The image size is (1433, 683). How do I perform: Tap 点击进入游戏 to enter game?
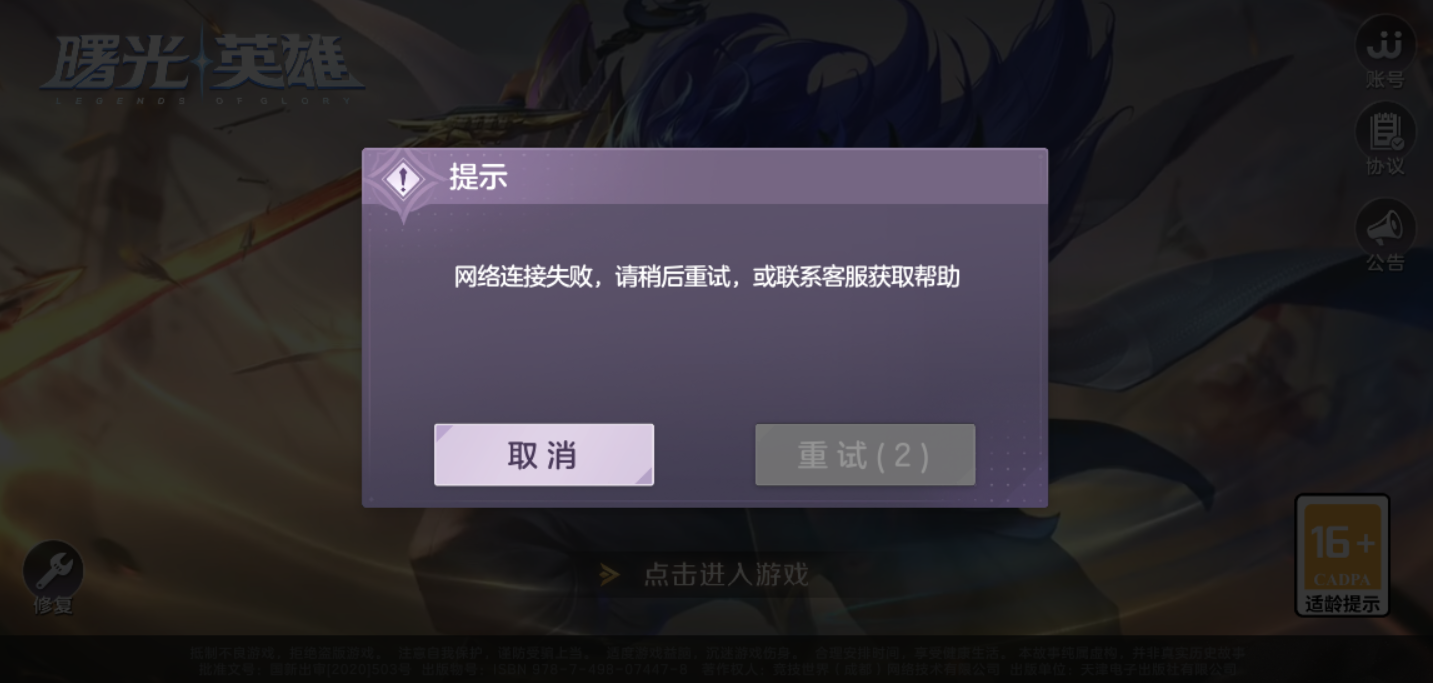coord(726,574)
